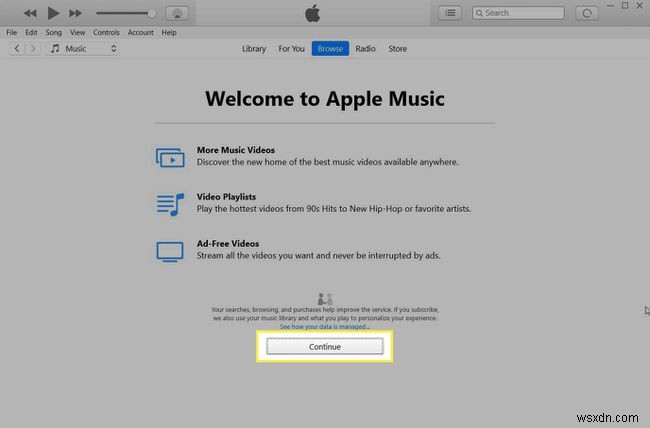The height and width of the screenshot is (428, 650).
Task: Open the AirPlay output button
Action: point(177,13)
